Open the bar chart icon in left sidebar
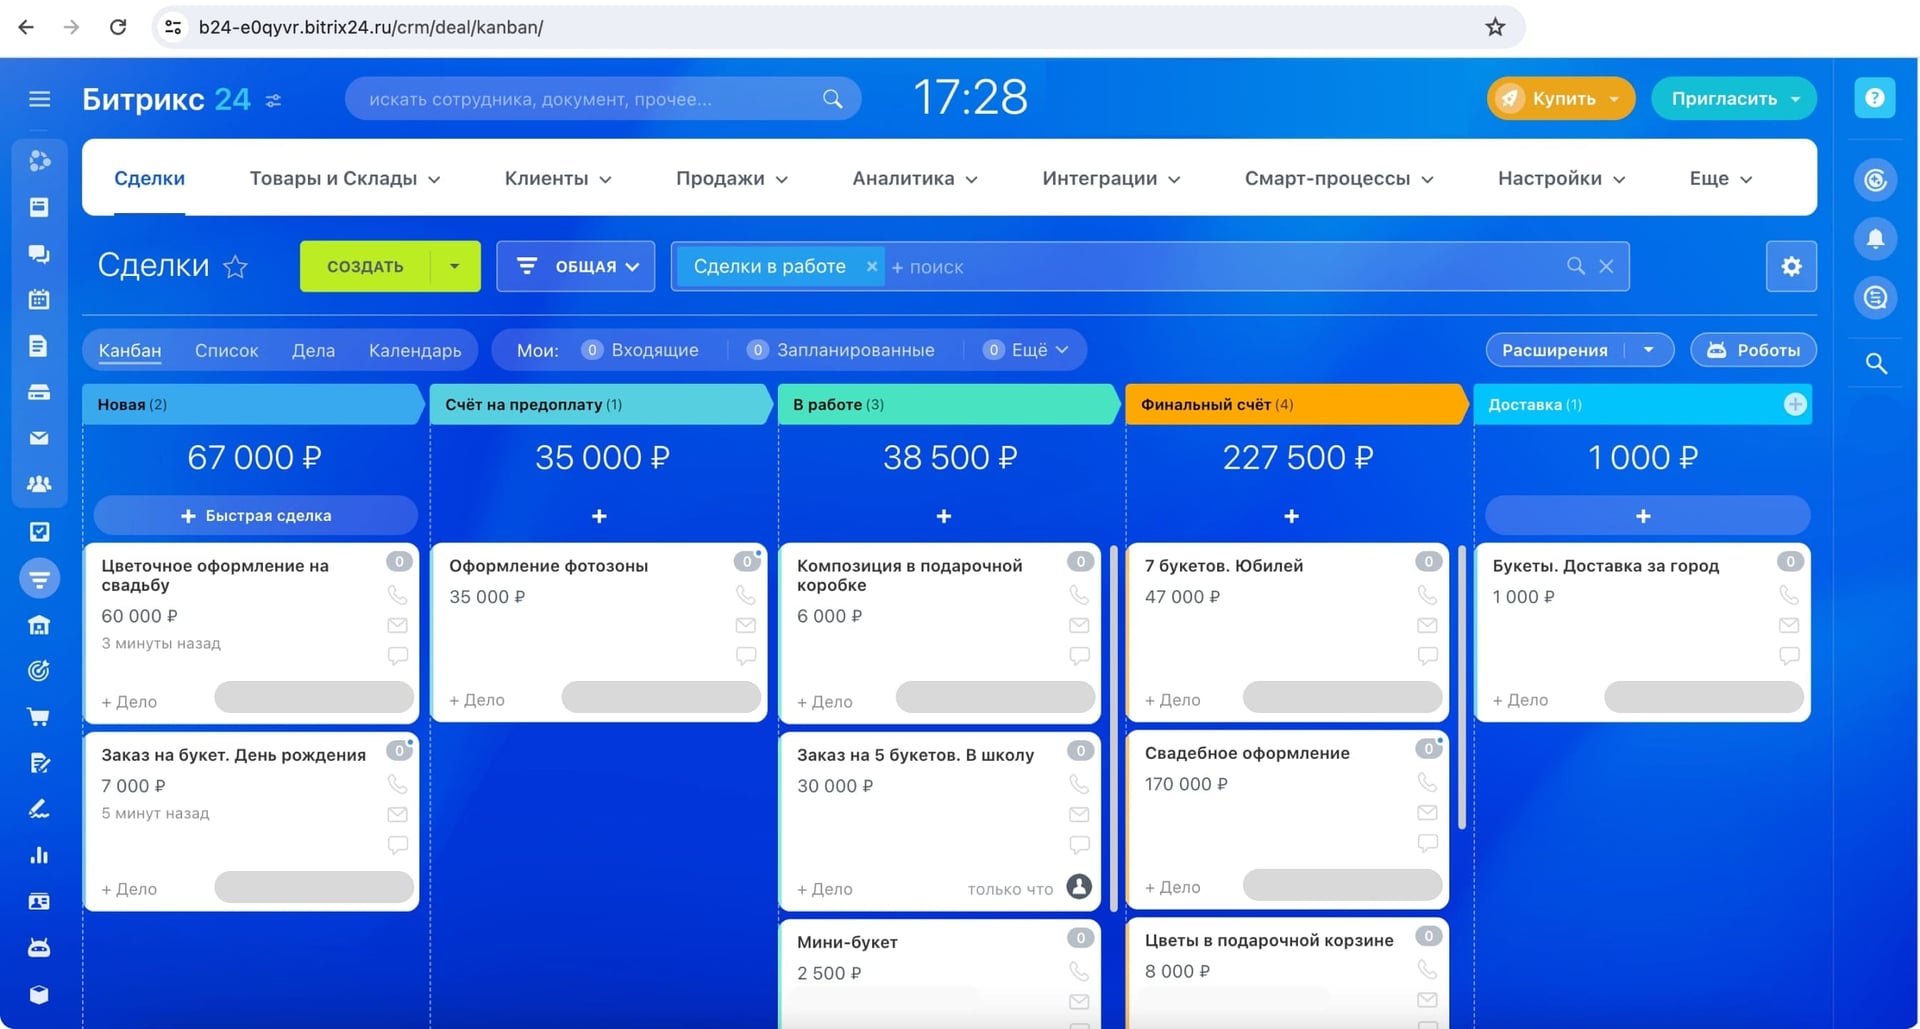1920x1029 pixels. tap(39, 855)
